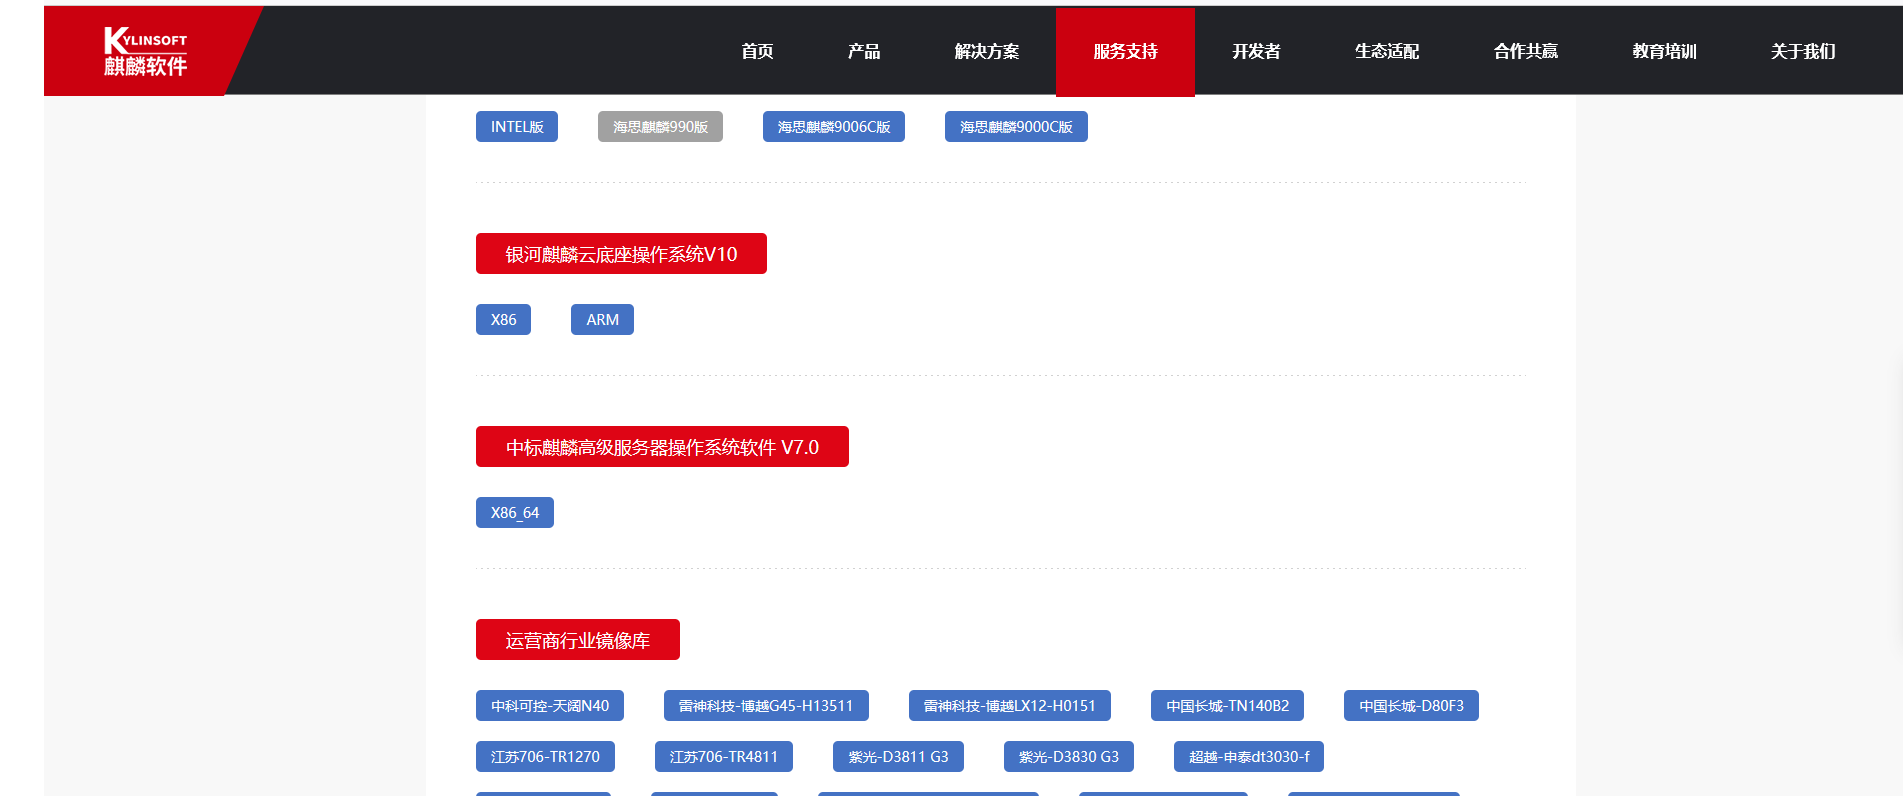This screenshot has width=1903, height=796.
Task: Open 紫光-D3830 G3 image
Action: 1069,757
